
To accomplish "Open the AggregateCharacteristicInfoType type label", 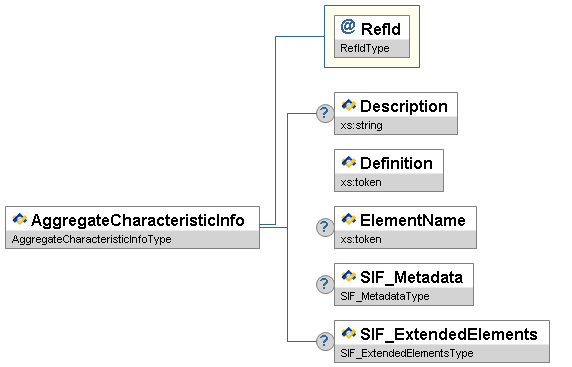I will pos(92,239).
